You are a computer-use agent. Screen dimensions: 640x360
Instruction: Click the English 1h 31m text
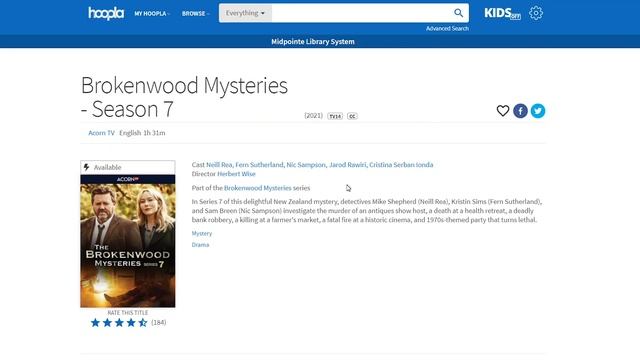[142, 133]
